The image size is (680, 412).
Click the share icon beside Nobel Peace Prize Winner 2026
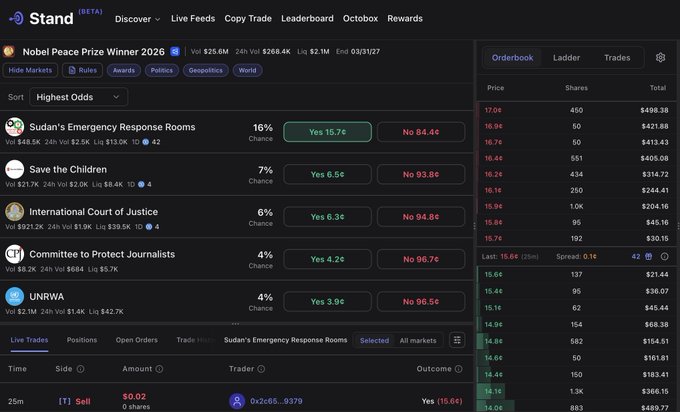tap(175, 52)
